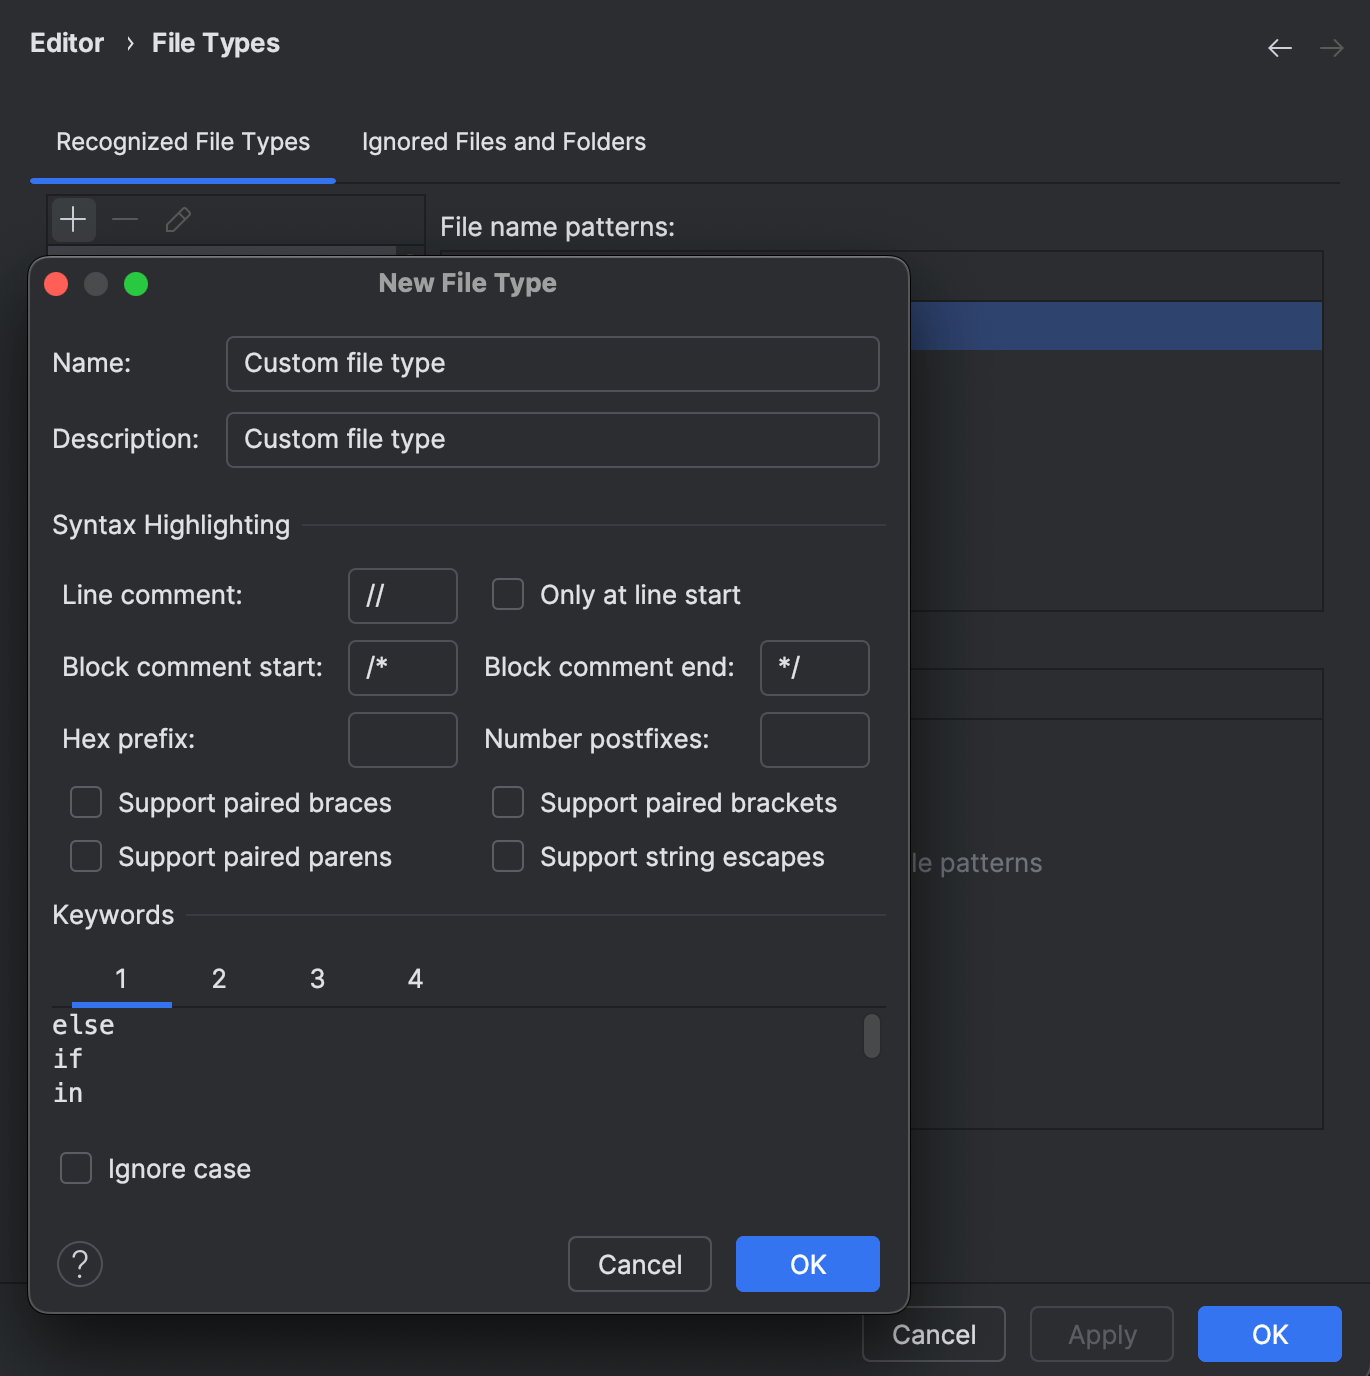Image resolution: width=1370 pixels, height=1376 pixels.
Task: Toggle the "Ignore case" checkbox
Action: coord(76,1168)
